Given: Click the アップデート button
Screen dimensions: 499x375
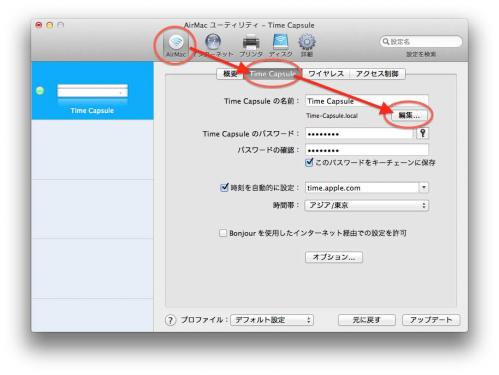Looking at the screenshot, I should tap(431, 320).
